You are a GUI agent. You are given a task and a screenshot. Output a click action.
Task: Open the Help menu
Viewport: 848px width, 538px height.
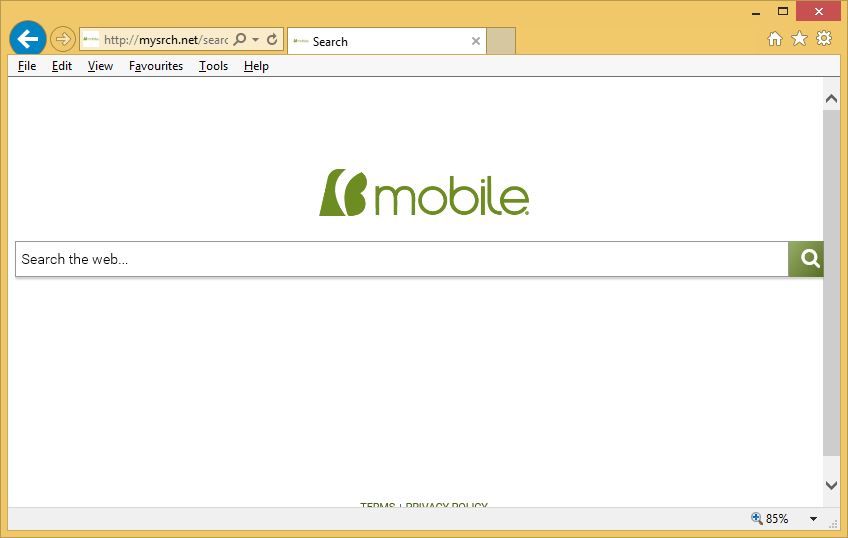click(x=256, y=66)
